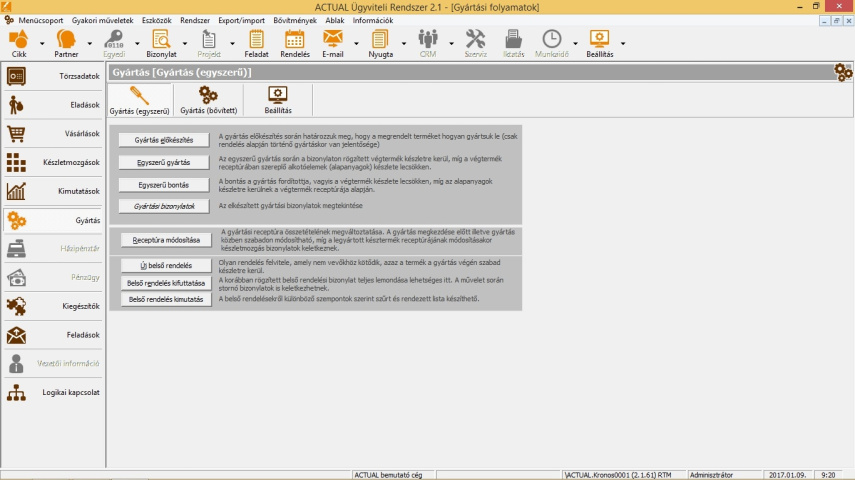Open the Export/import menu
The width and height of the screenshot is (855, 480).
pyautogui.click(x=242, y=20)
